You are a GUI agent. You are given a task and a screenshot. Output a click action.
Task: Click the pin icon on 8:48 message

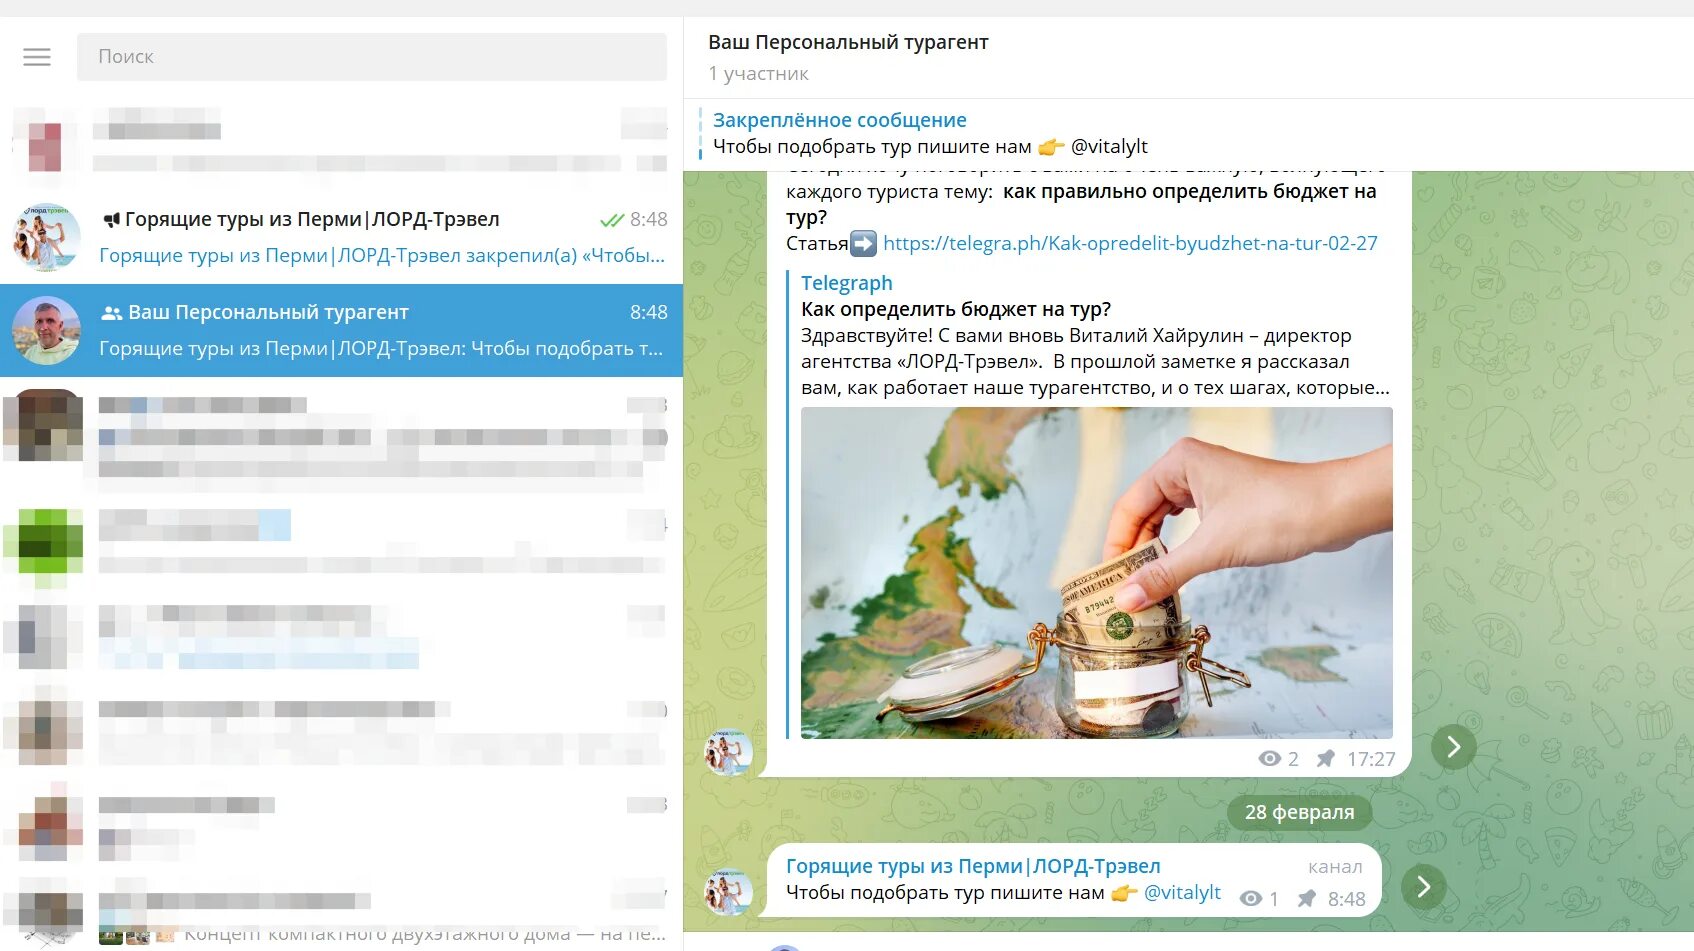coord(1307,899)
